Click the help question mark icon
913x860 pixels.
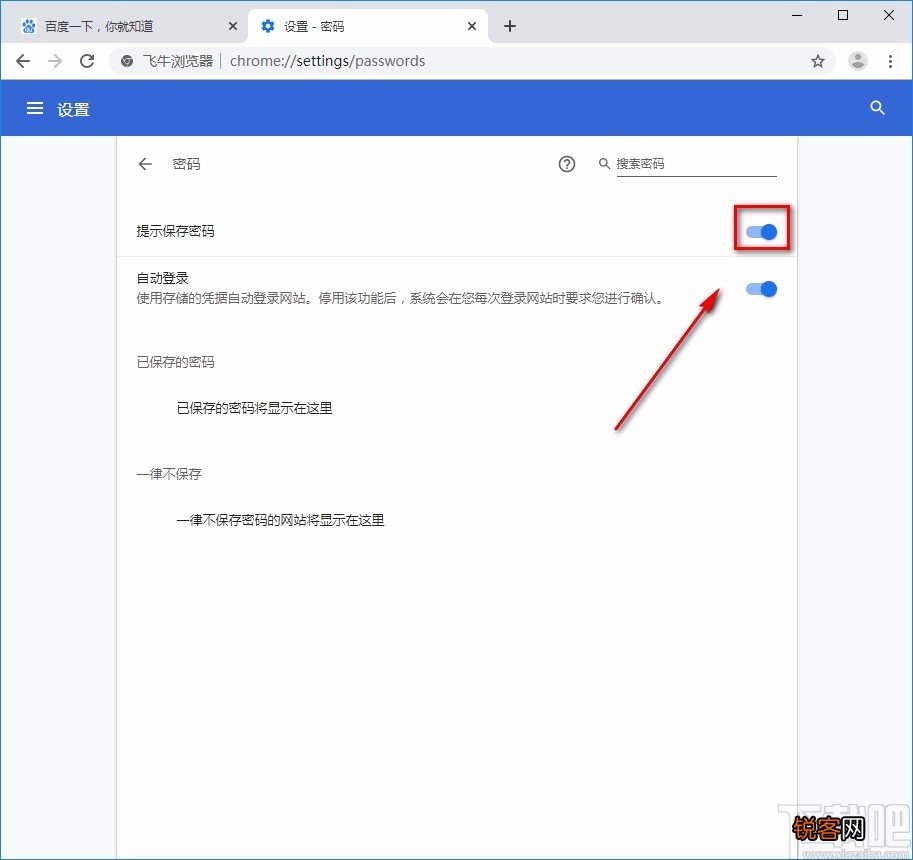click(567, 164)
